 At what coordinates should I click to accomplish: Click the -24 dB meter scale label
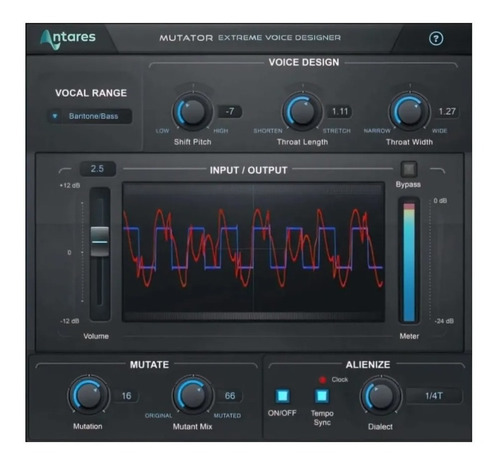tap(444, 321)
